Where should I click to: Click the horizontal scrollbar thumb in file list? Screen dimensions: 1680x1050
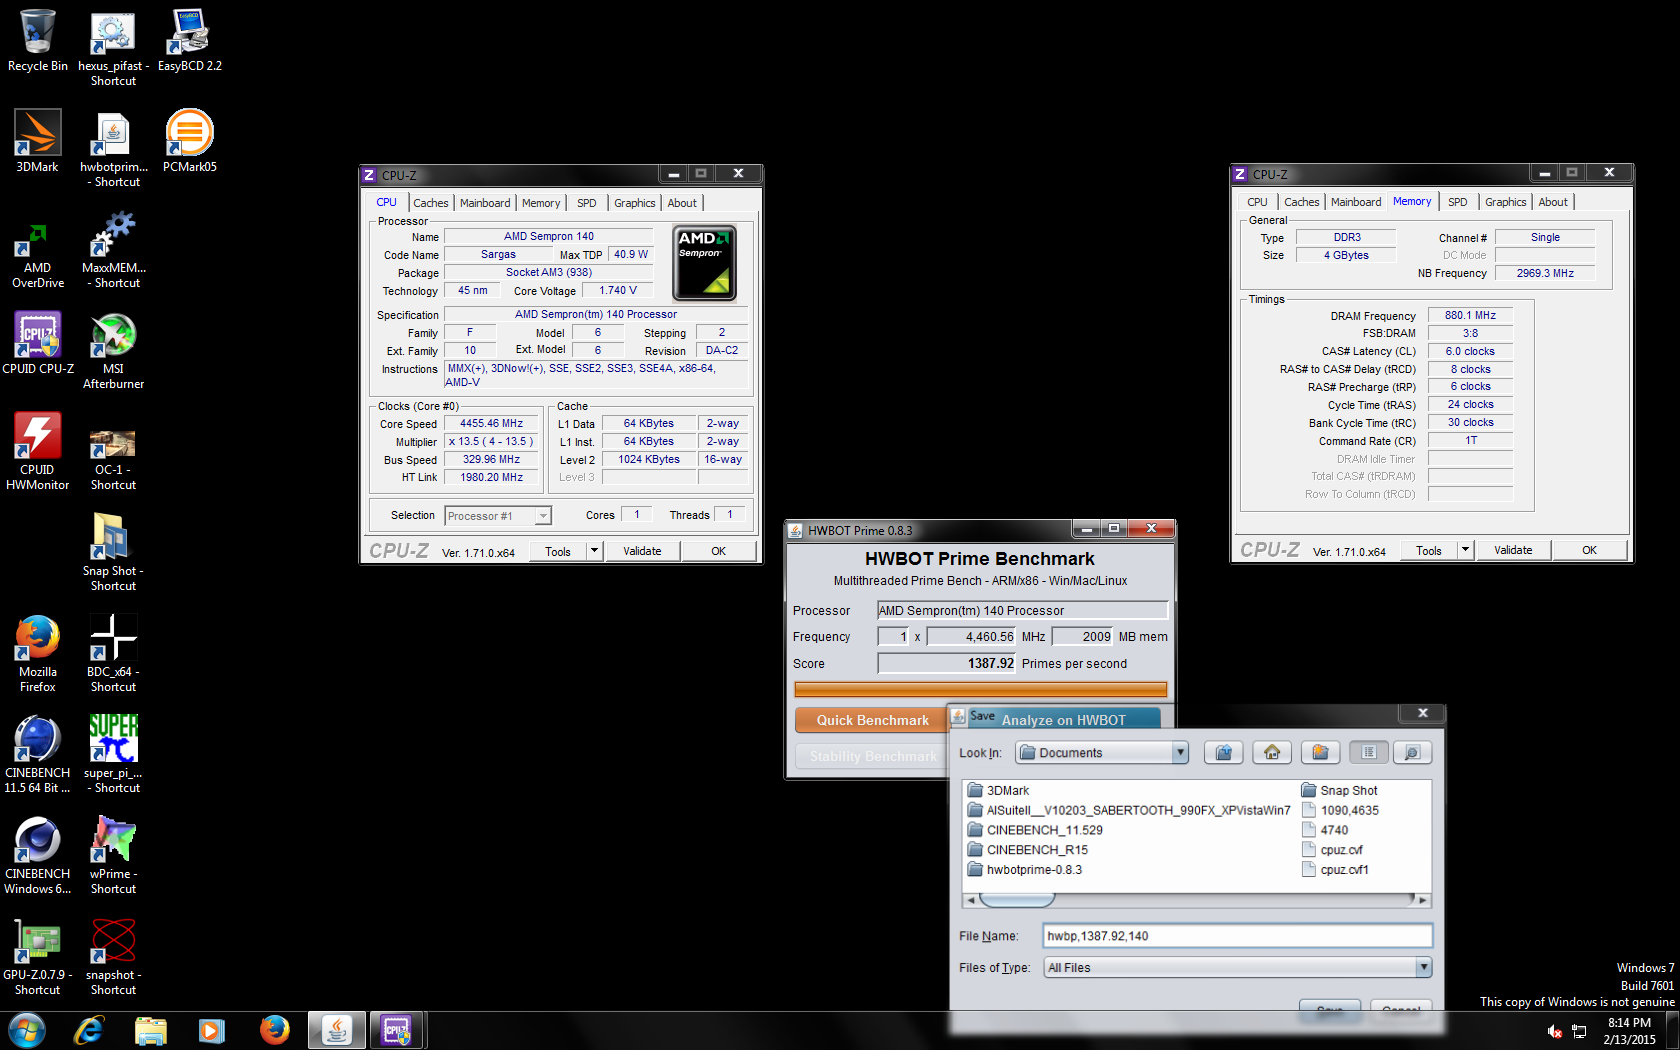(x=1016, y=900)
